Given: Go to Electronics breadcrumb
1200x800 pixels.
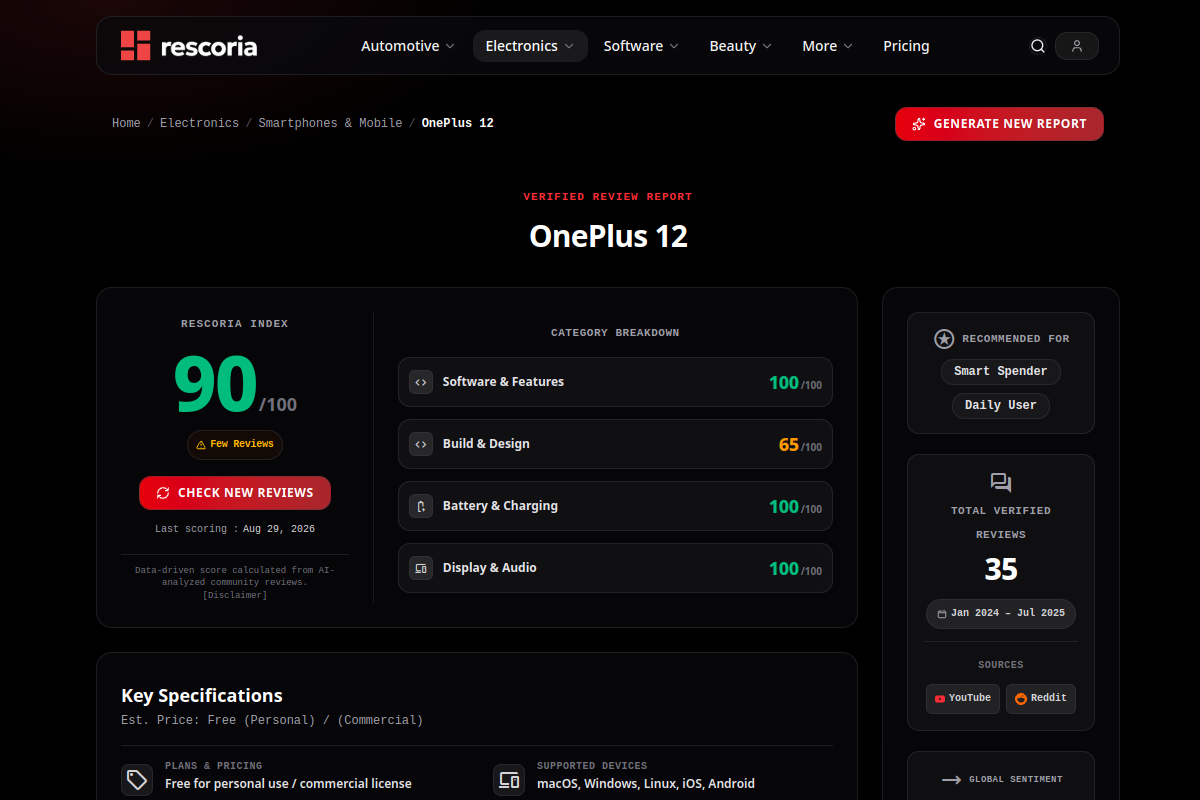Looking at the screenshot, I should click(x=199, y=123).
